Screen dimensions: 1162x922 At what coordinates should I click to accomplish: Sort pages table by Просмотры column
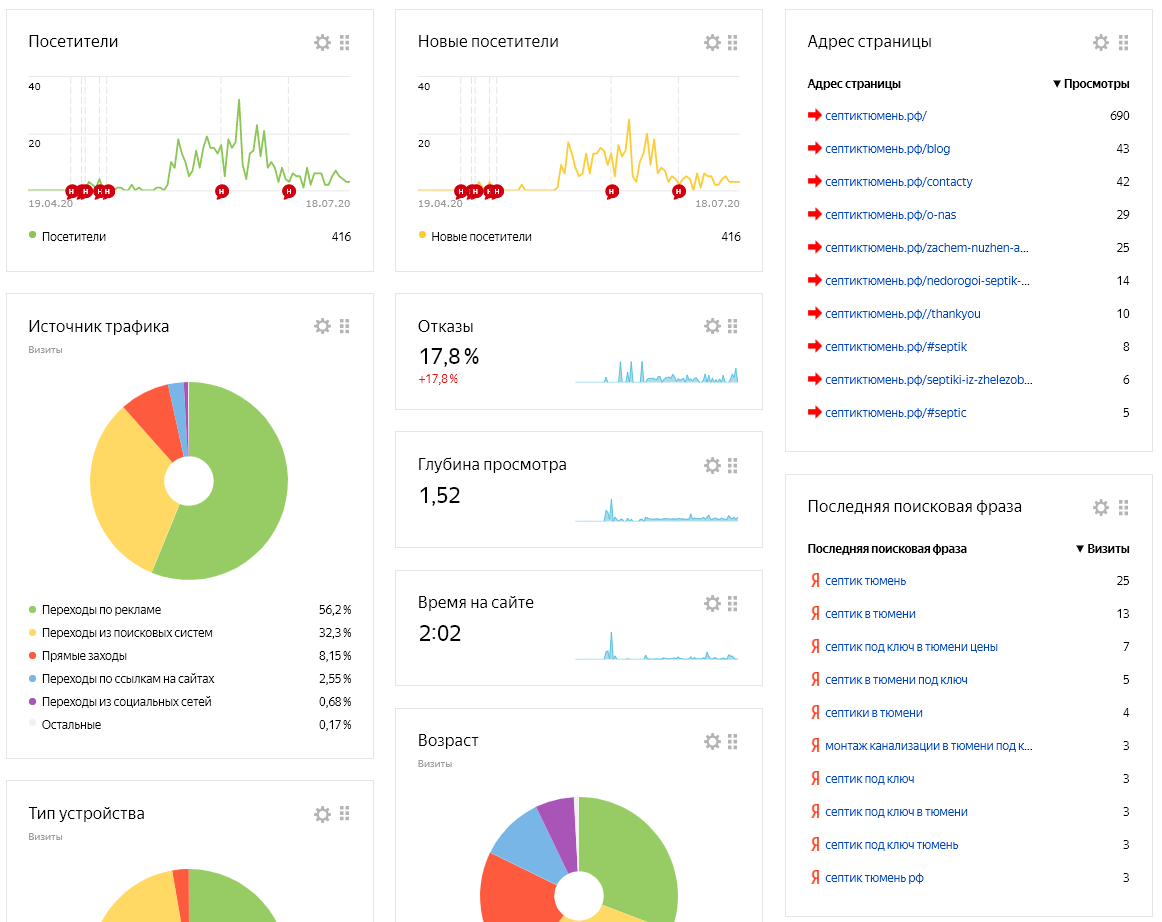[x=1091, y=84]
